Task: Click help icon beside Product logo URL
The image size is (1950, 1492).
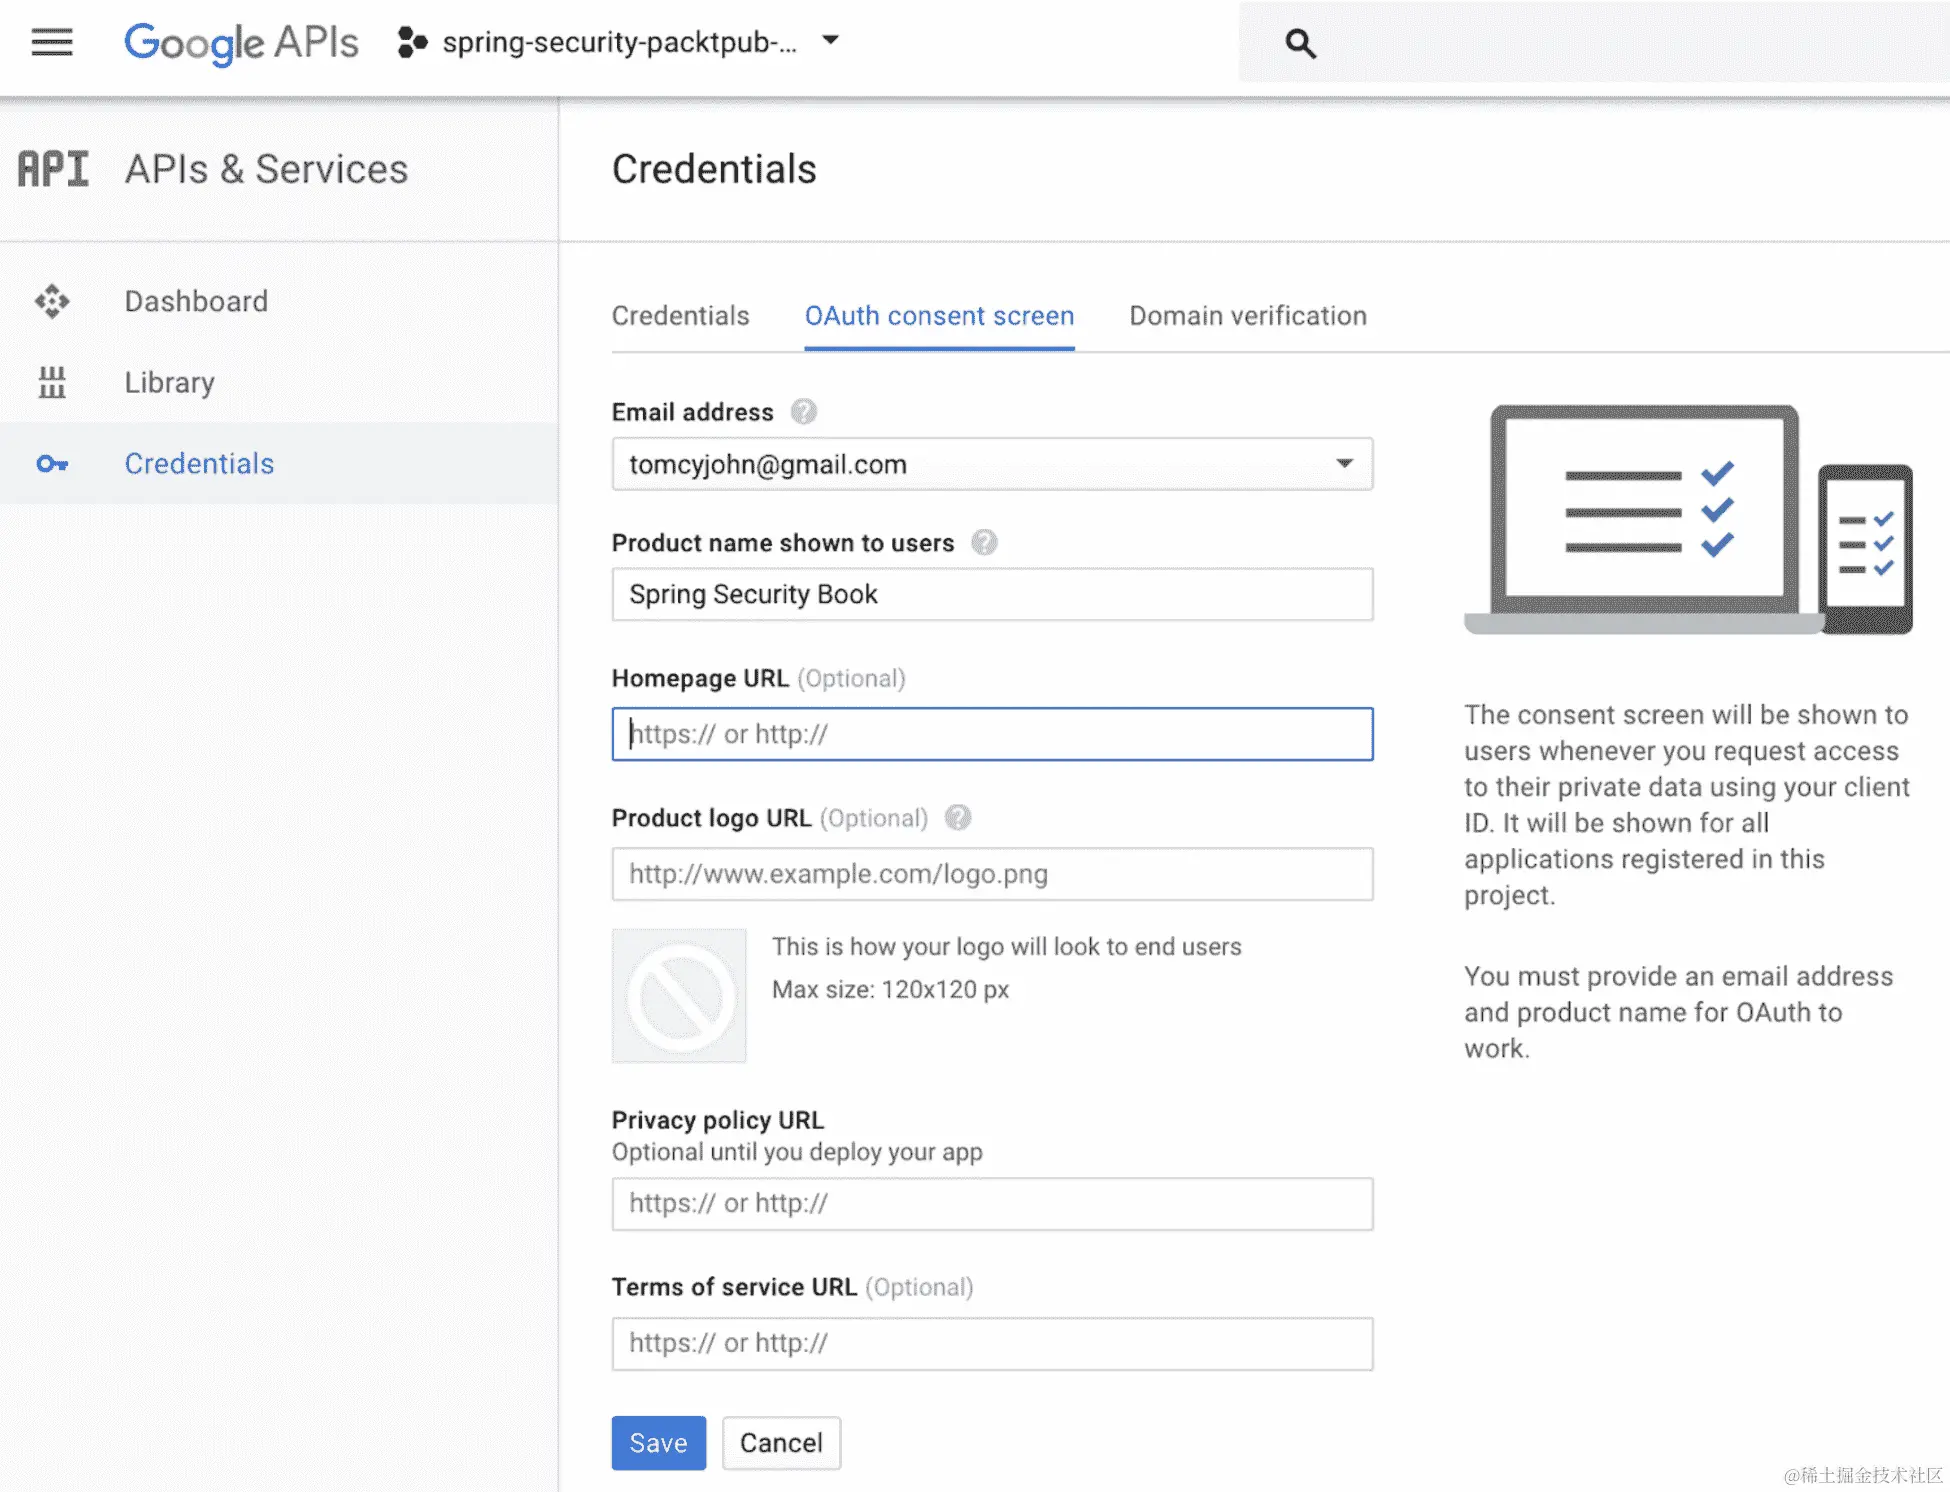Action: pos(958,818)
